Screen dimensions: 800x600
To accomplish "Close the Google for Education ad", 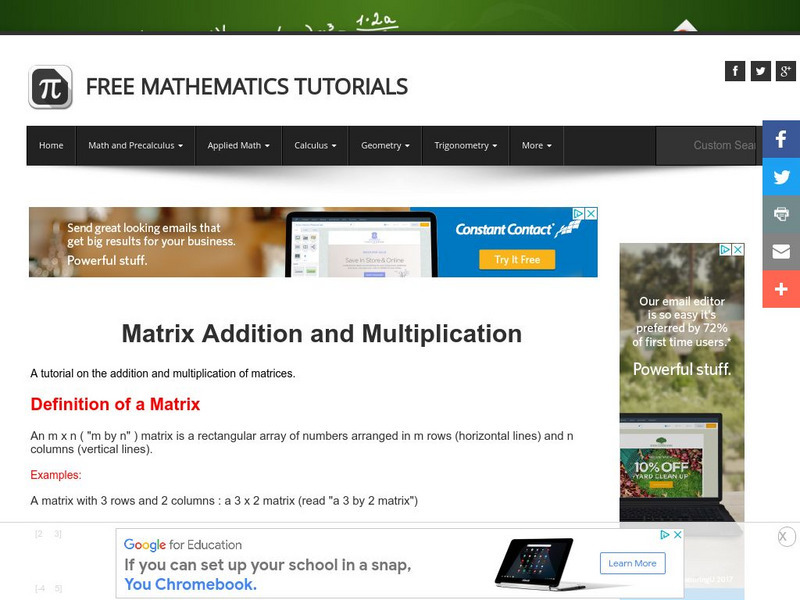I will (678, 535).
